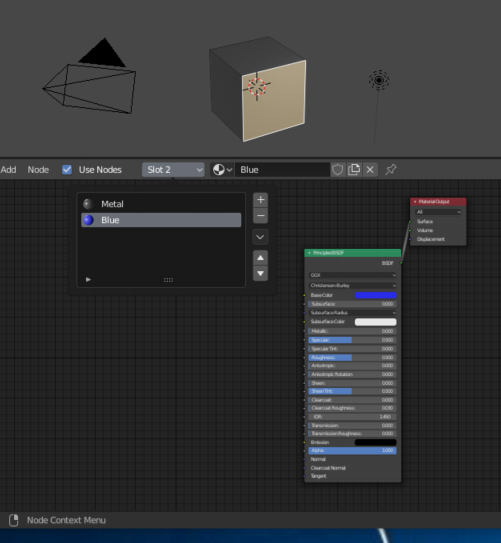Screen dimensions: 501x543
Task: Click the IOR value field
Action: [x=352, y=417]
